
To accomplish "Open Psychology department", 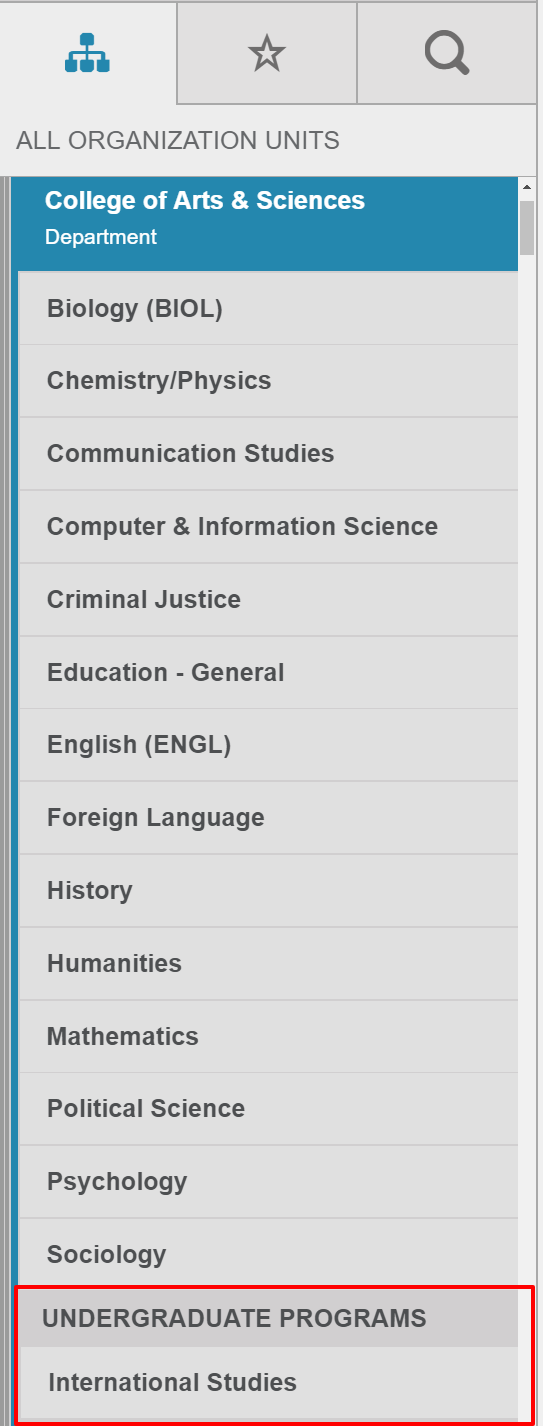I will (268, 1182).
